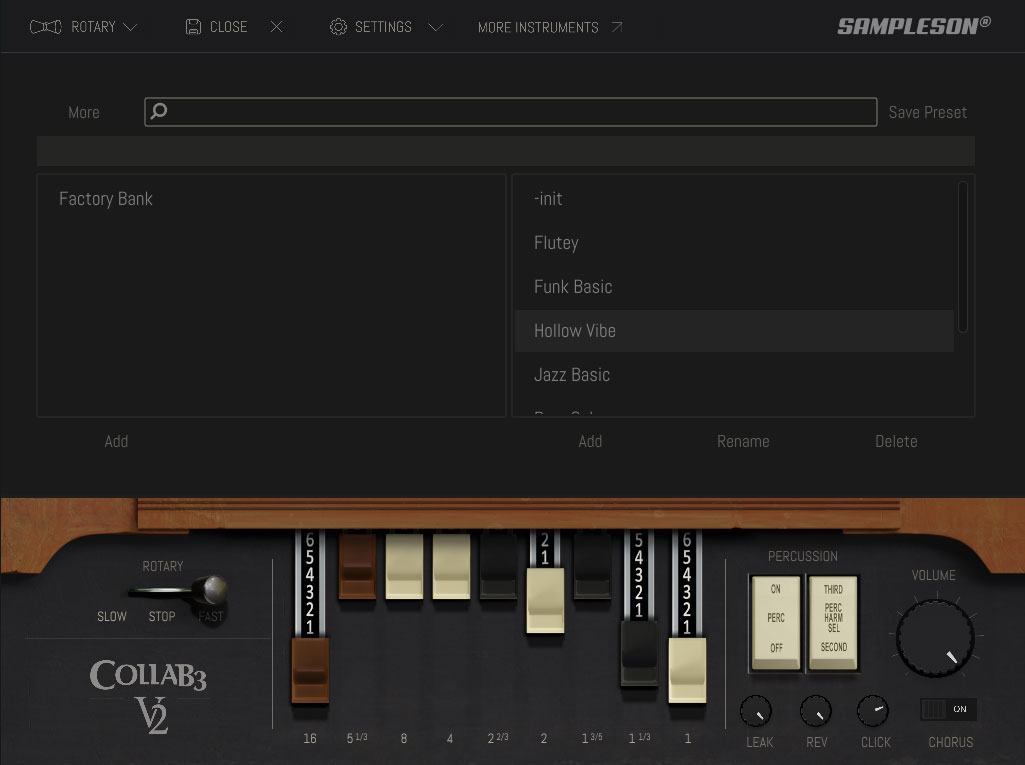Screen dimensions: 1025x765
Task: Click the More button beside search
Action: point(84,112)
